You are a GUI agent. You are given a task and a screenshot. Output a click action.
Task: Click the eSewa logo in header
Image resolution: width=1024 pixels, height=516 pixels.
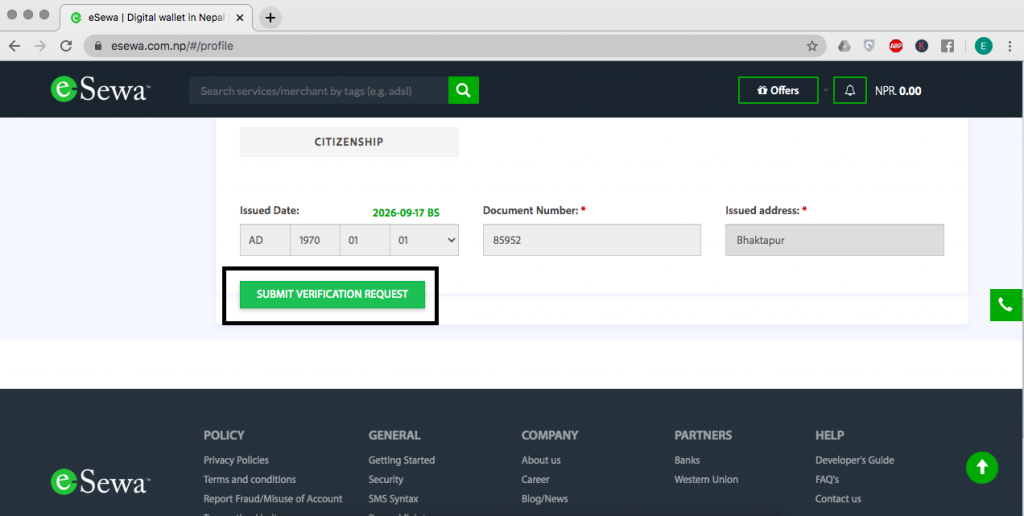100,90
